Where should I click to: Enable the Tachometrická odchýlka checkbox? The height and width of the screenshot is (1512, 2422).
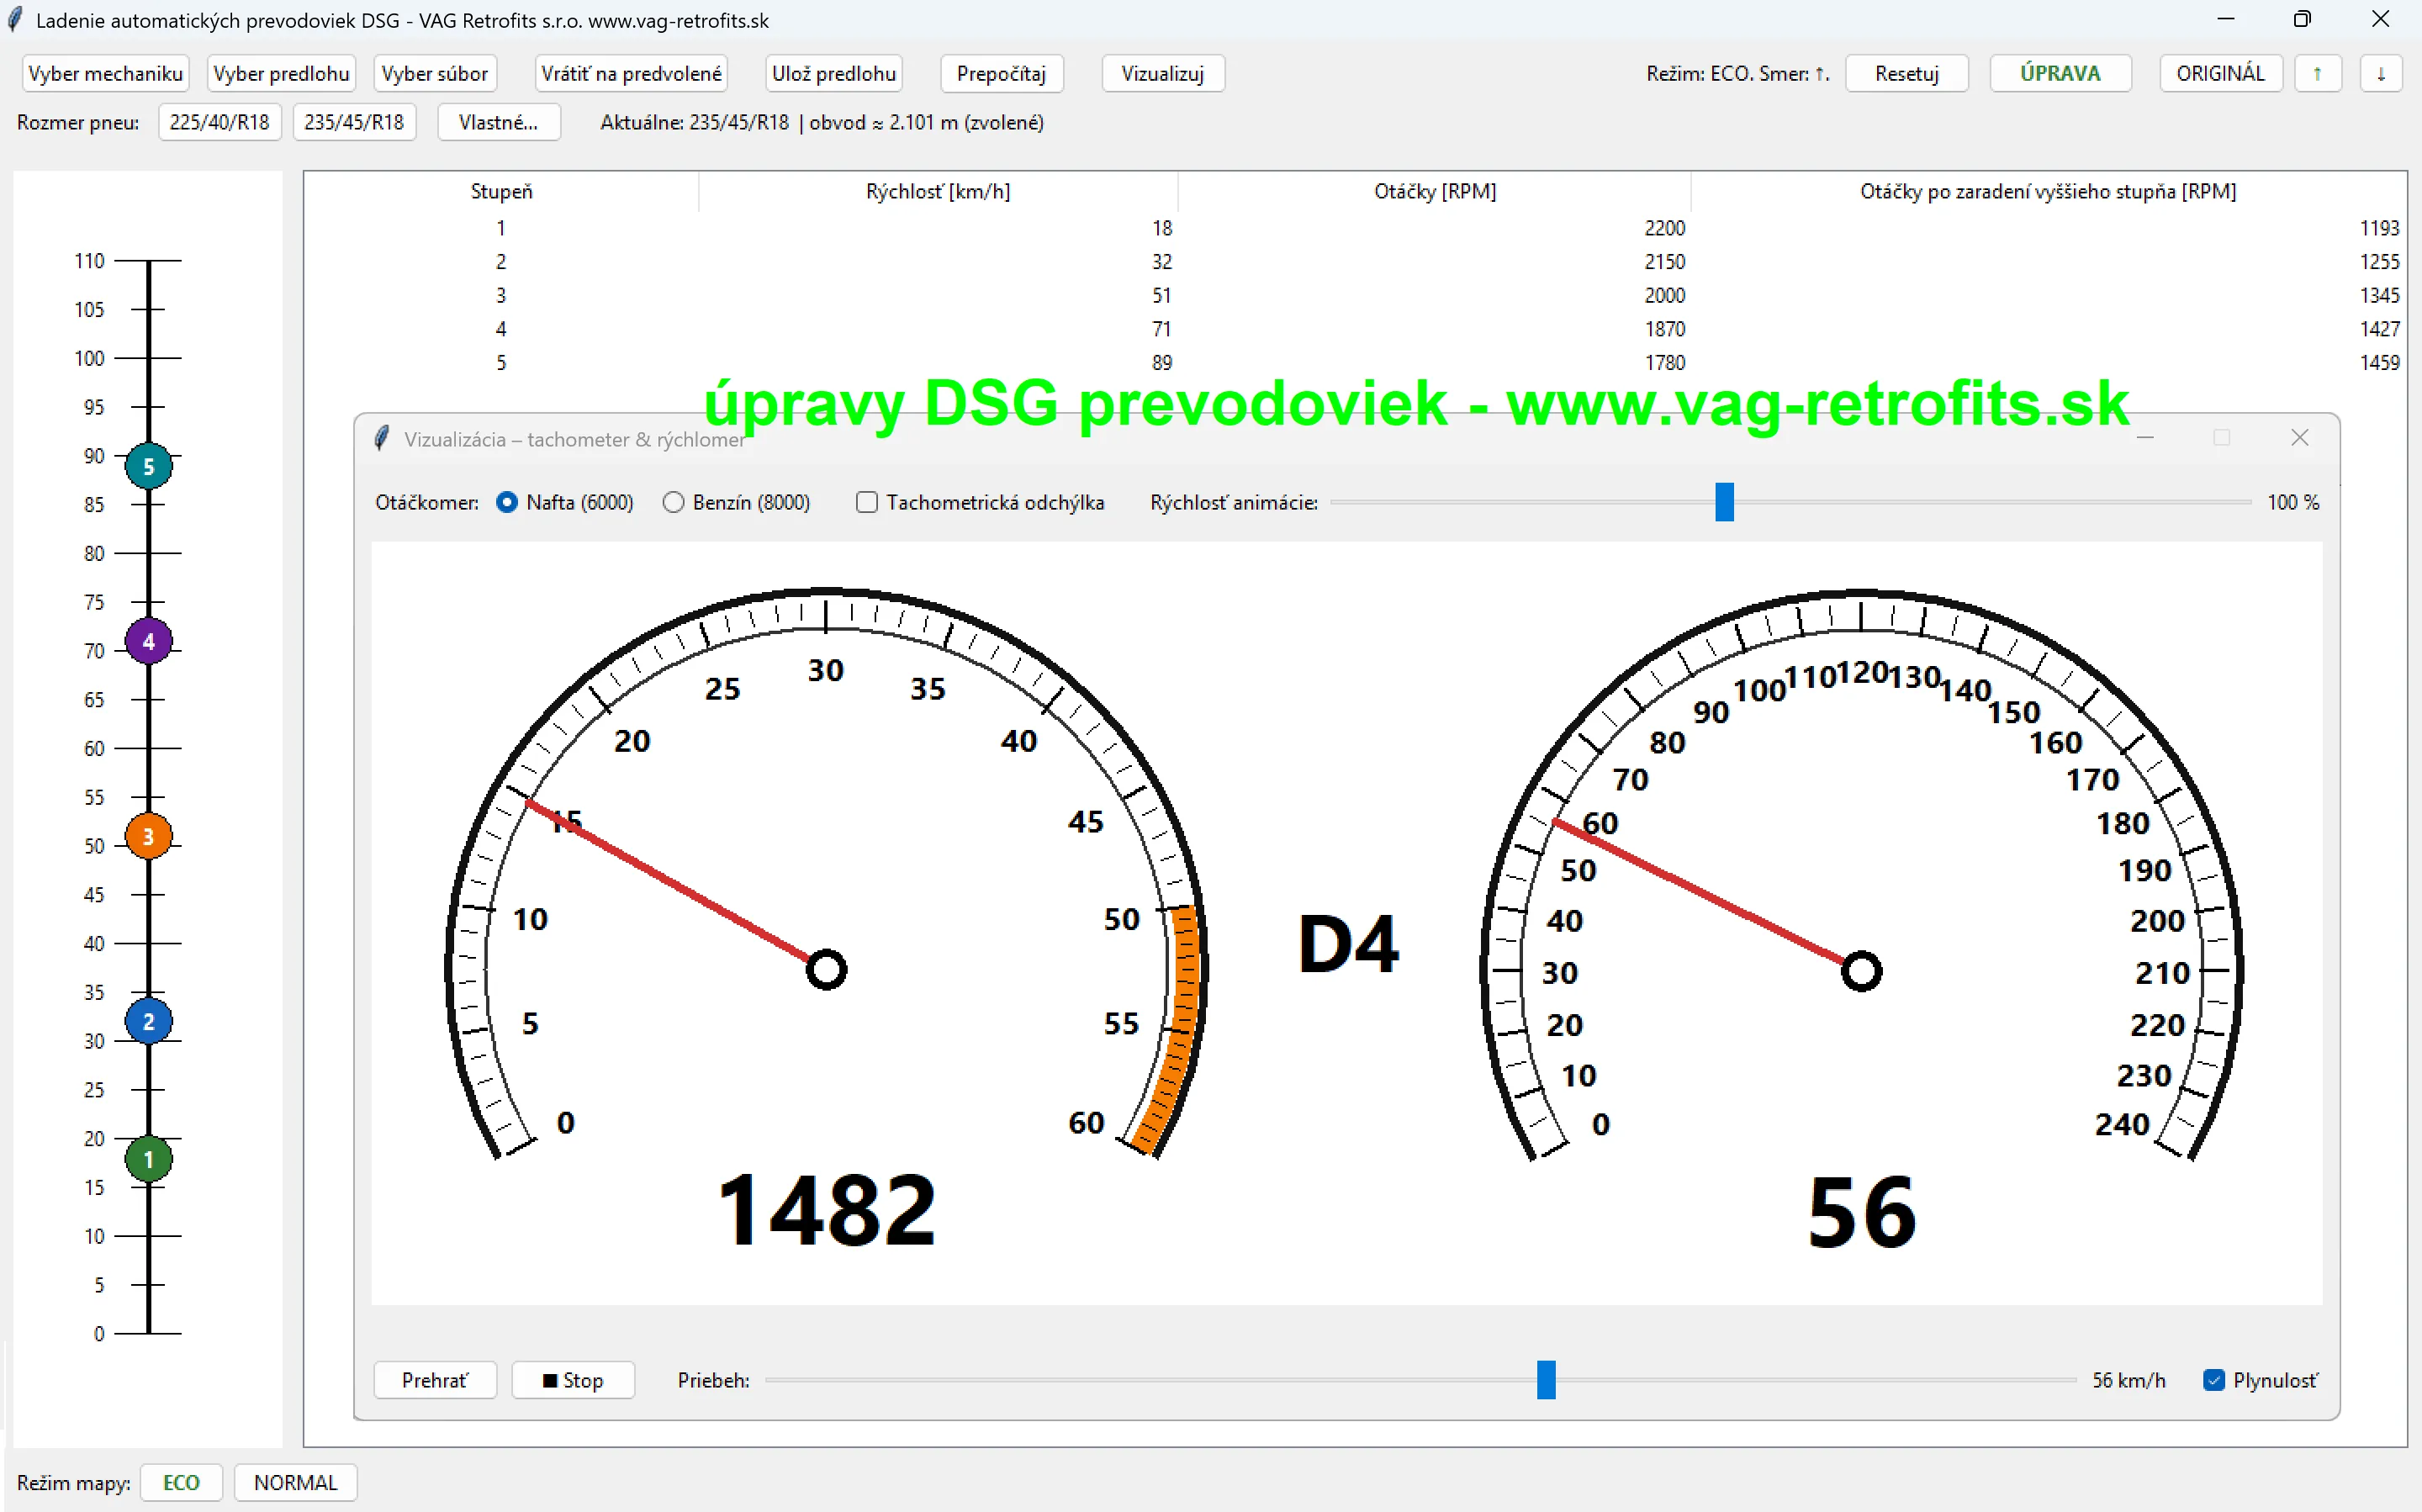[867, 502]
